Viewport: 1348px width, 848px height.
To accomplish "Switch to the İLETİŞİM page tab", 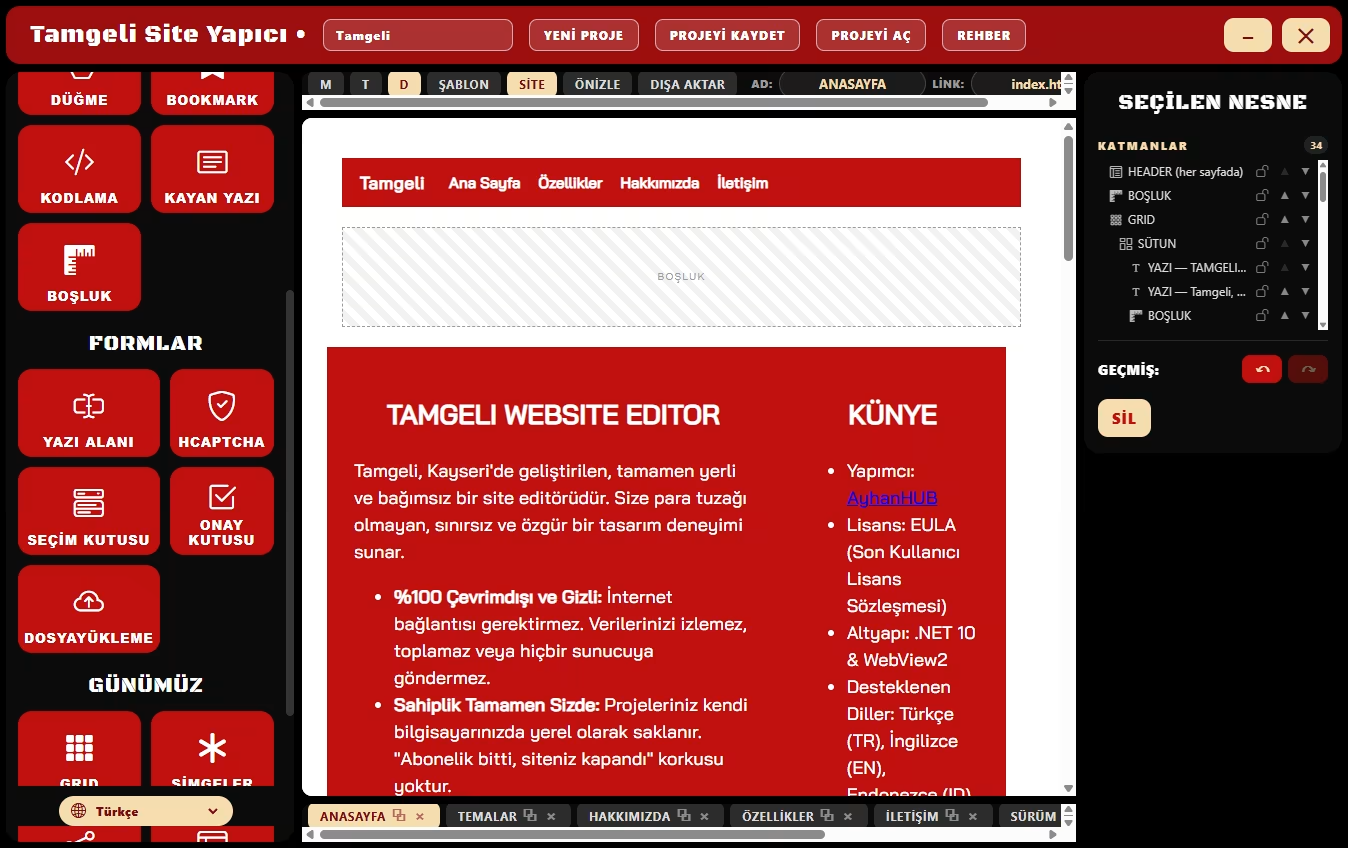I will [912, 816].
